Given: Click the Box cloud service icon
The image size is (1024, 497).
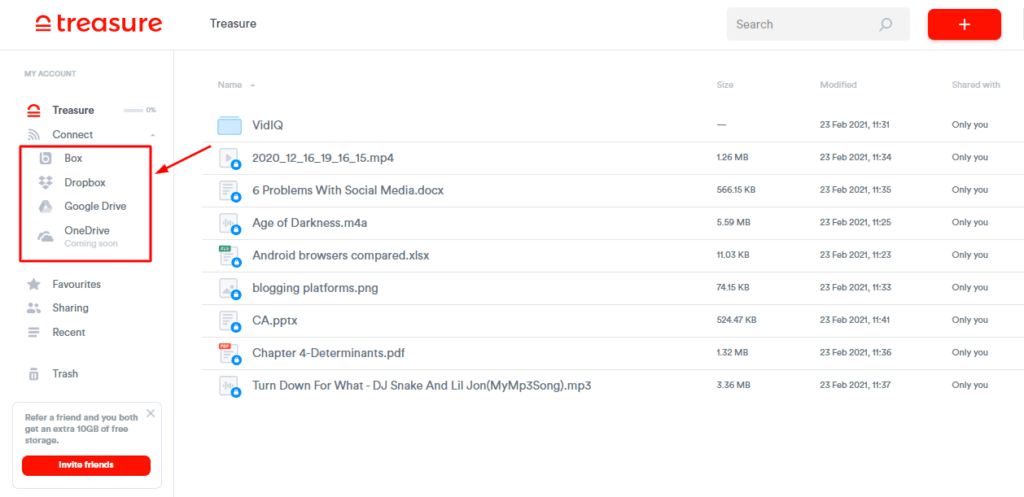Looking at the screenshot, I should [45, 159].
